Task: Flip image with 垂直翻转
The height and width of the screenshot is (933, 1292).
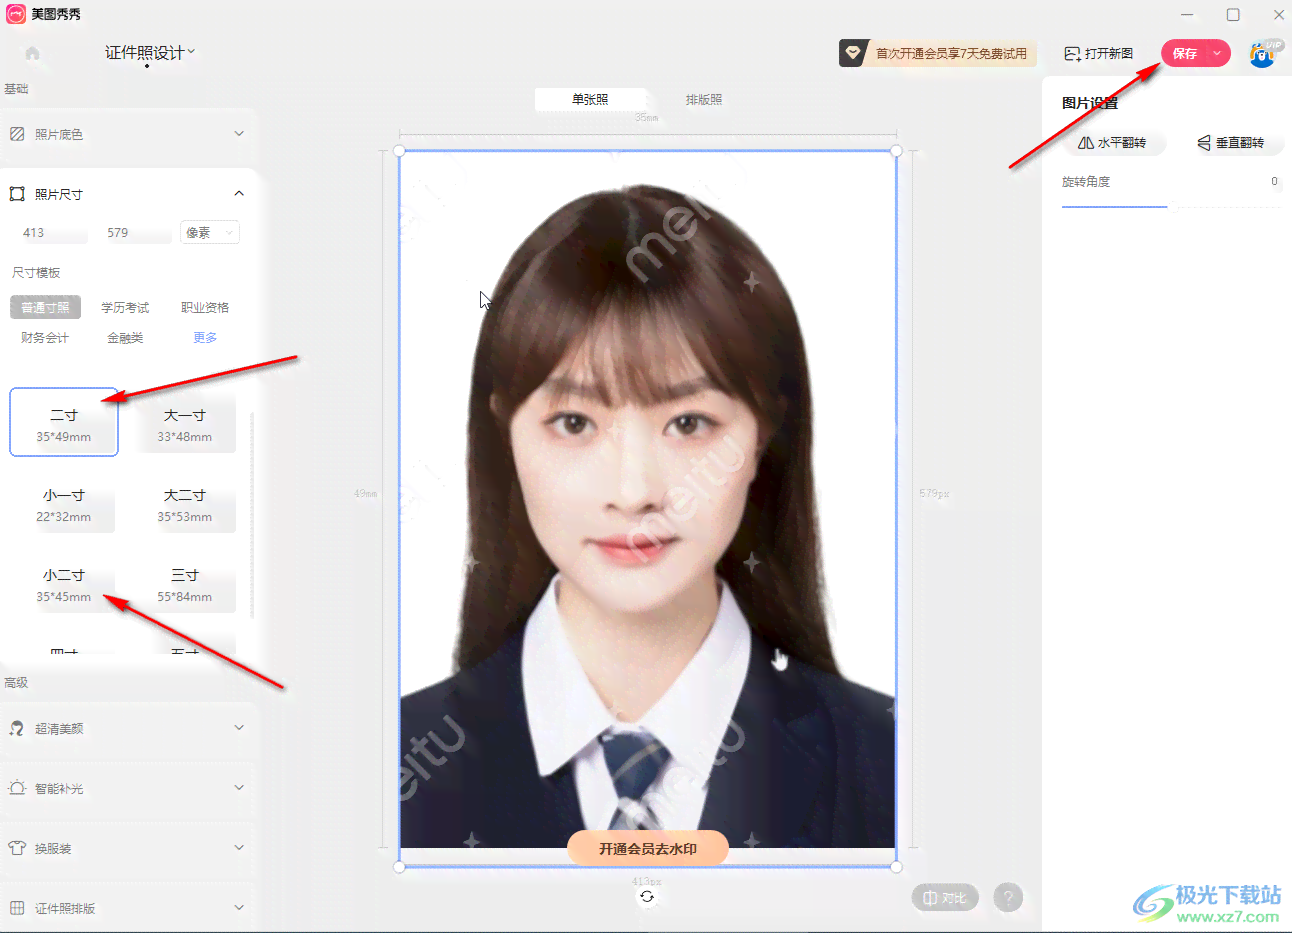Action: [x=1231, y=143]
